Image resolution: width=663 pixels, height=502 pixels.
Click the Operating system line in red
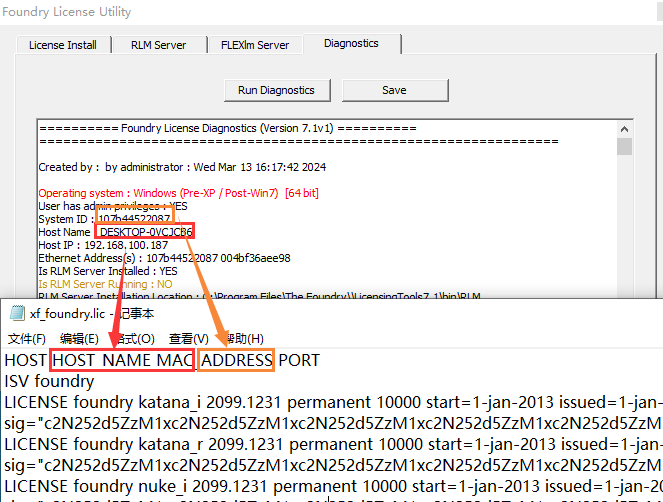pyautogui.click(x=178, y=193)
